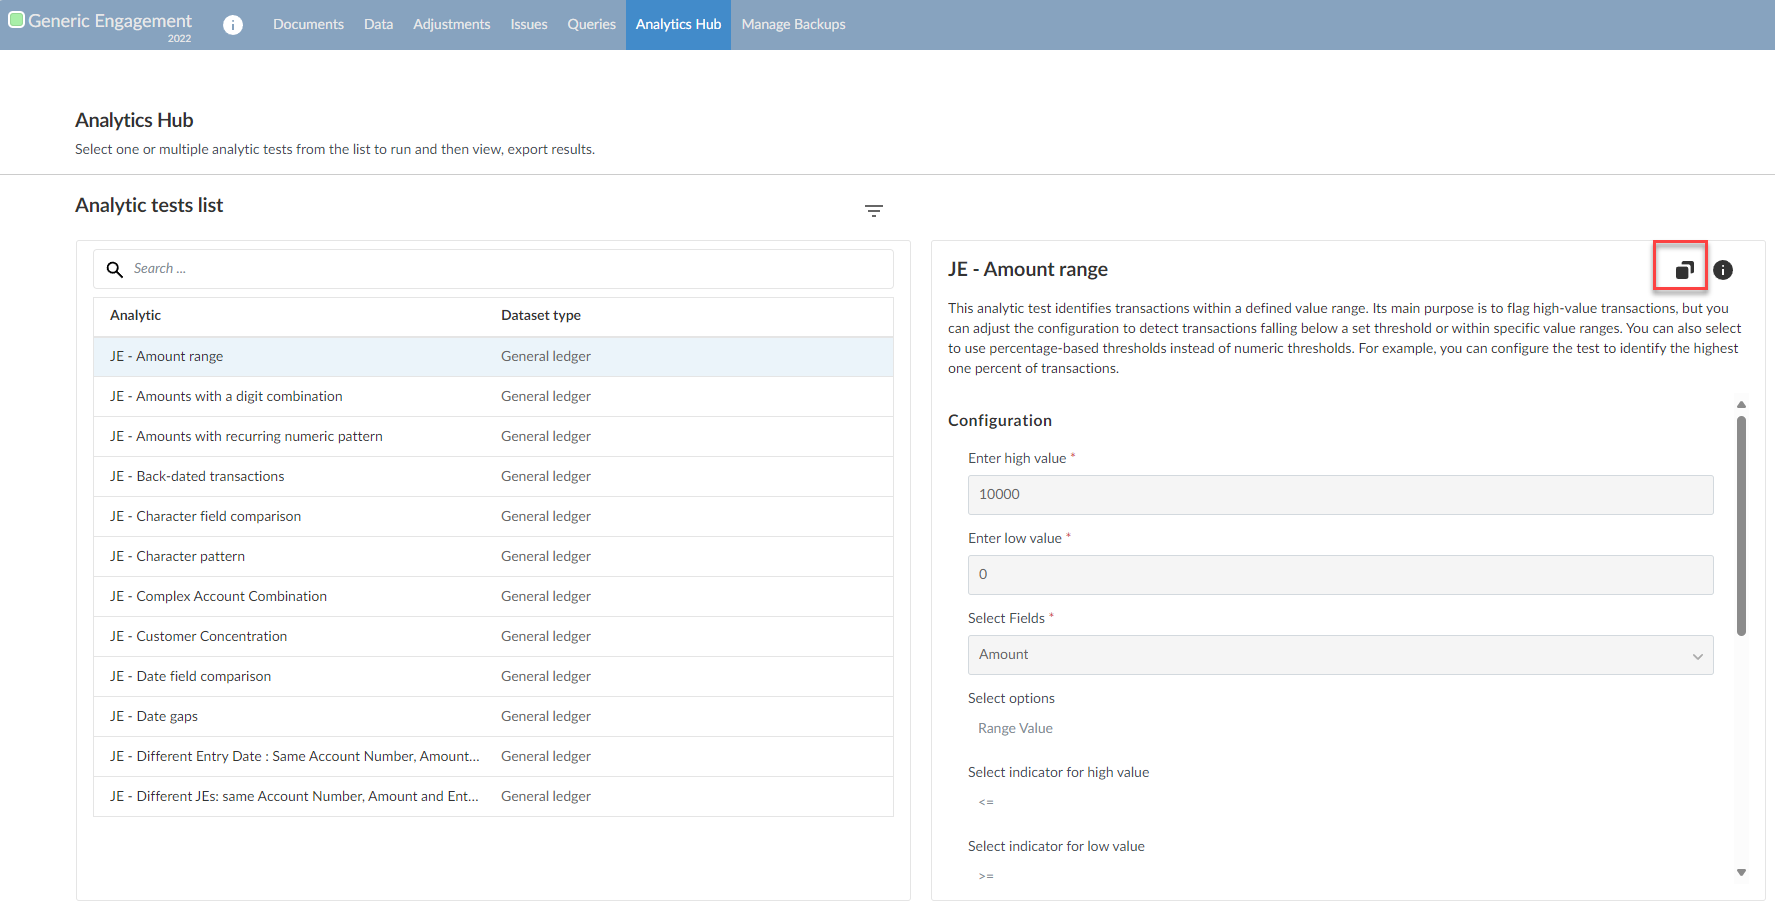Click the scrollbar up arrow in configuration

click(1741, 404)
